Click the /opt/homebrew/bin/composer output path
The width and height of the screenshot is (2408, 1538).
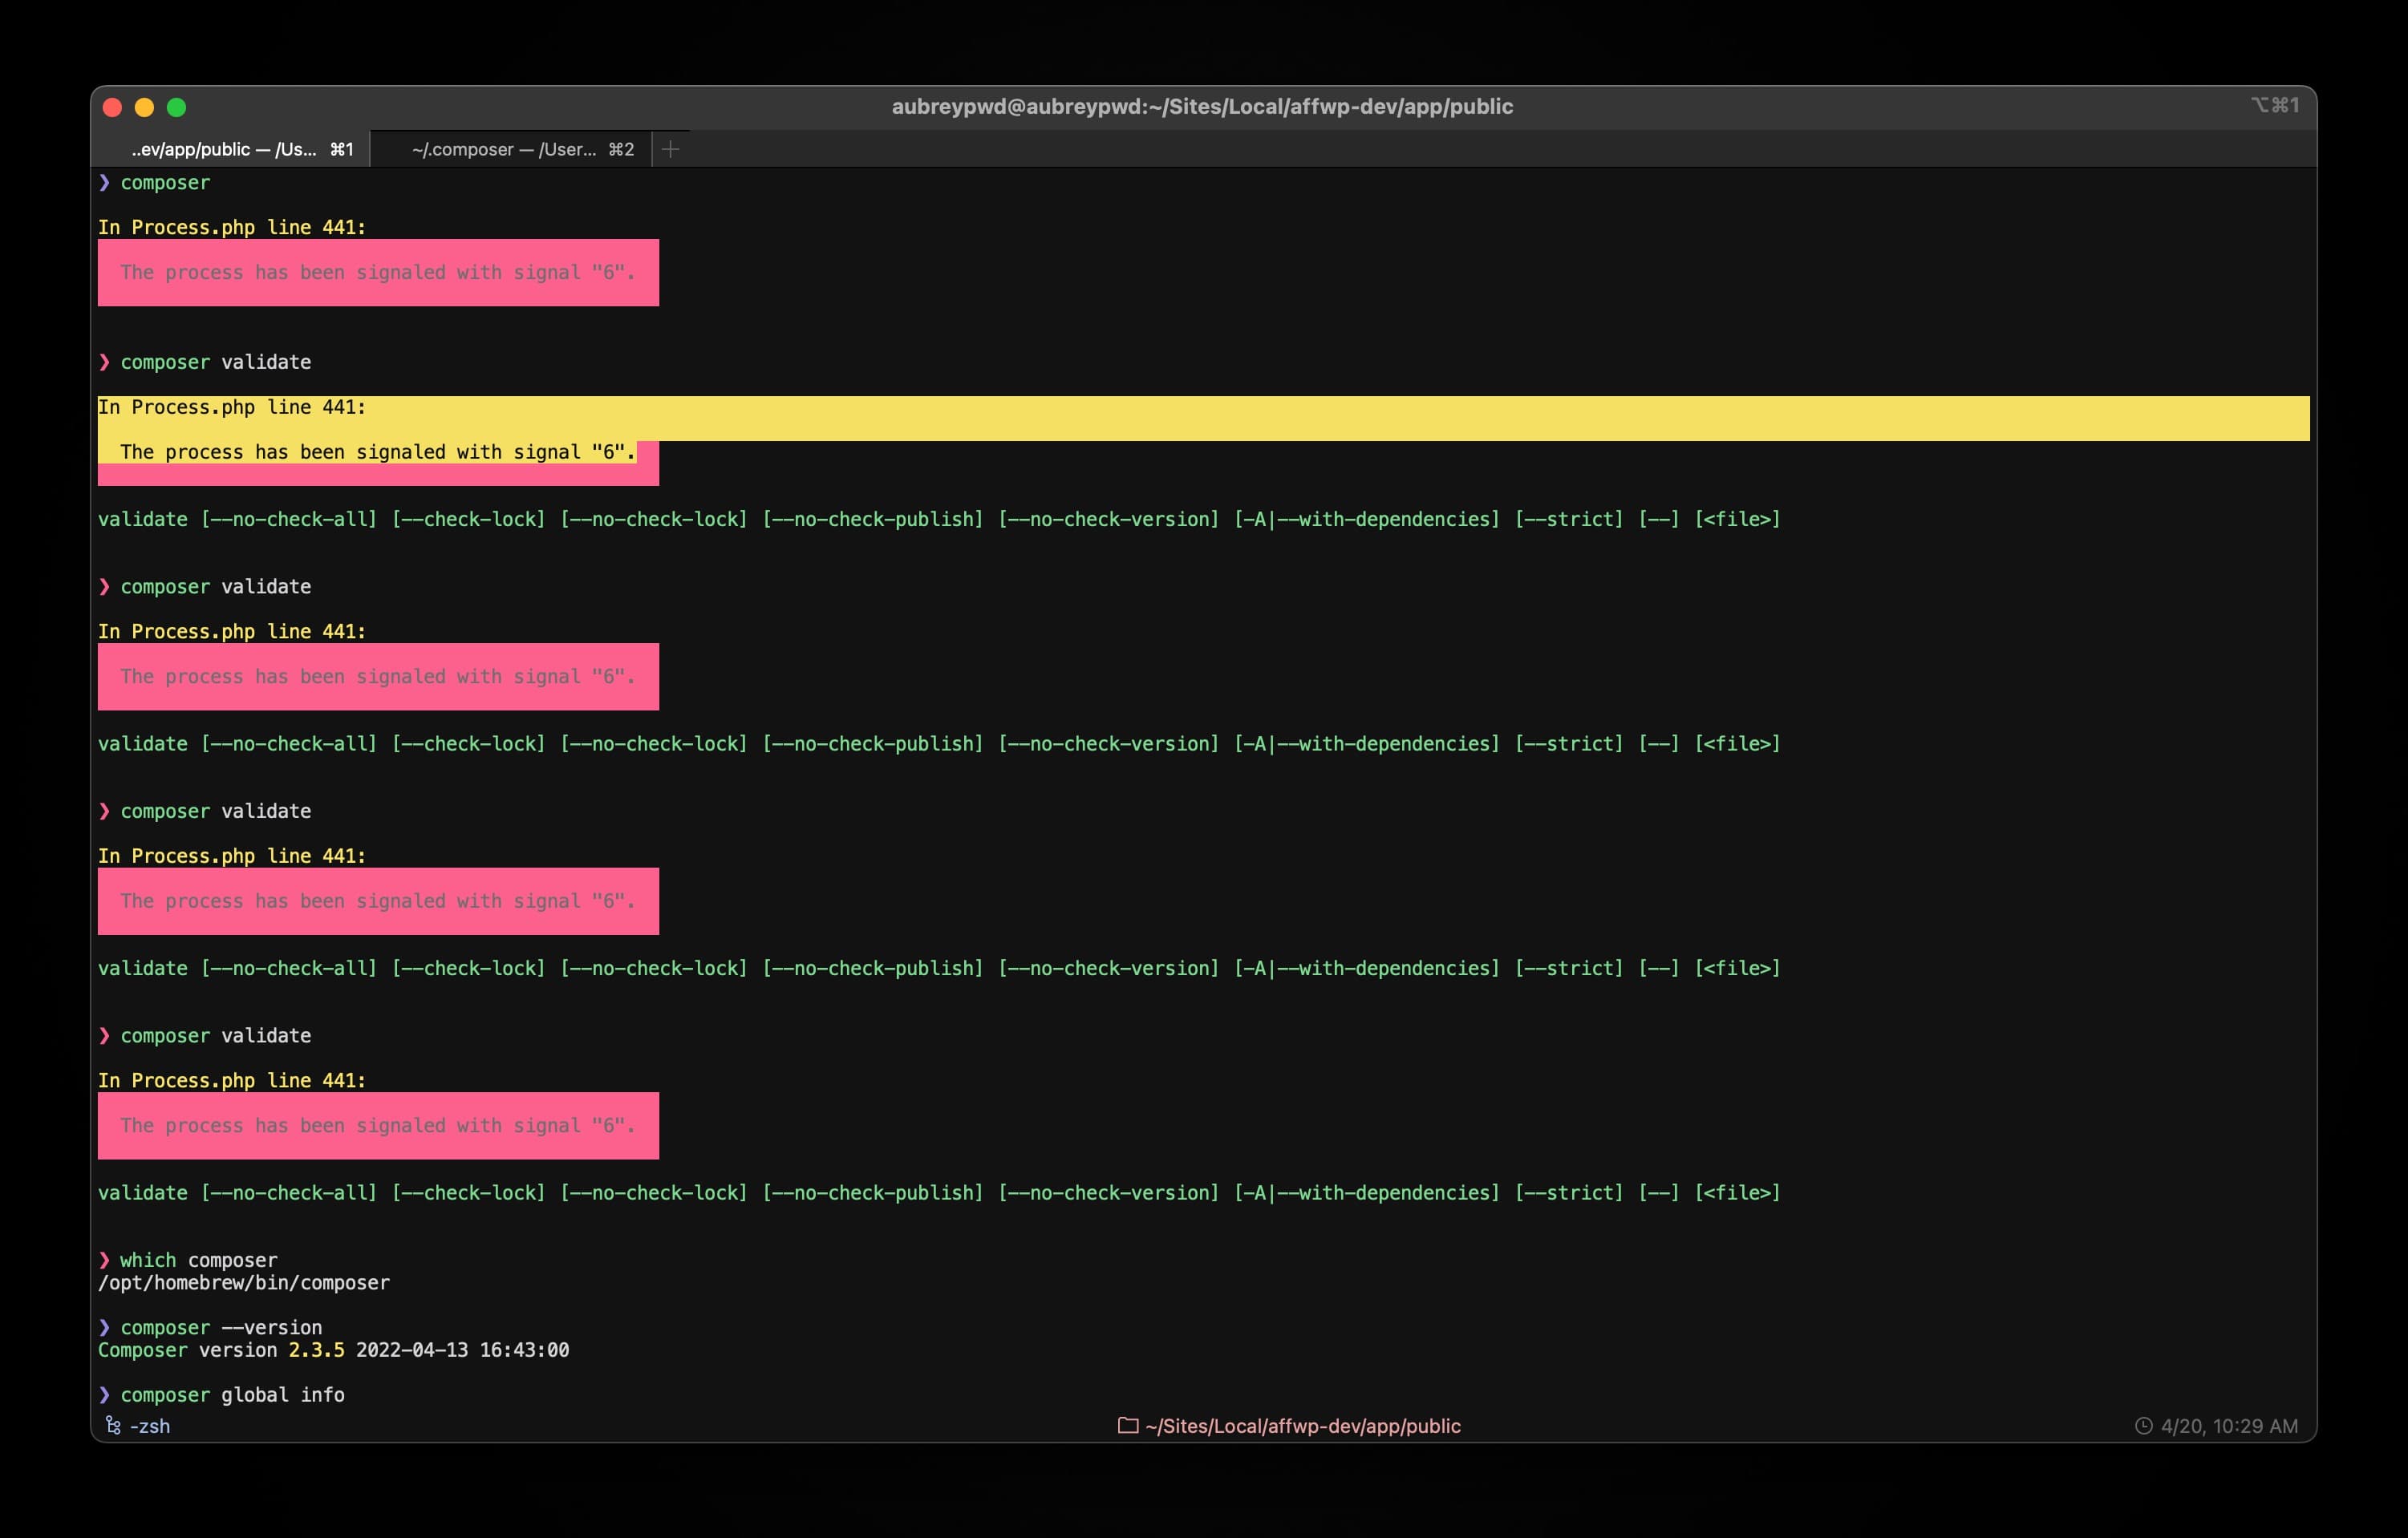[243, 1282]
